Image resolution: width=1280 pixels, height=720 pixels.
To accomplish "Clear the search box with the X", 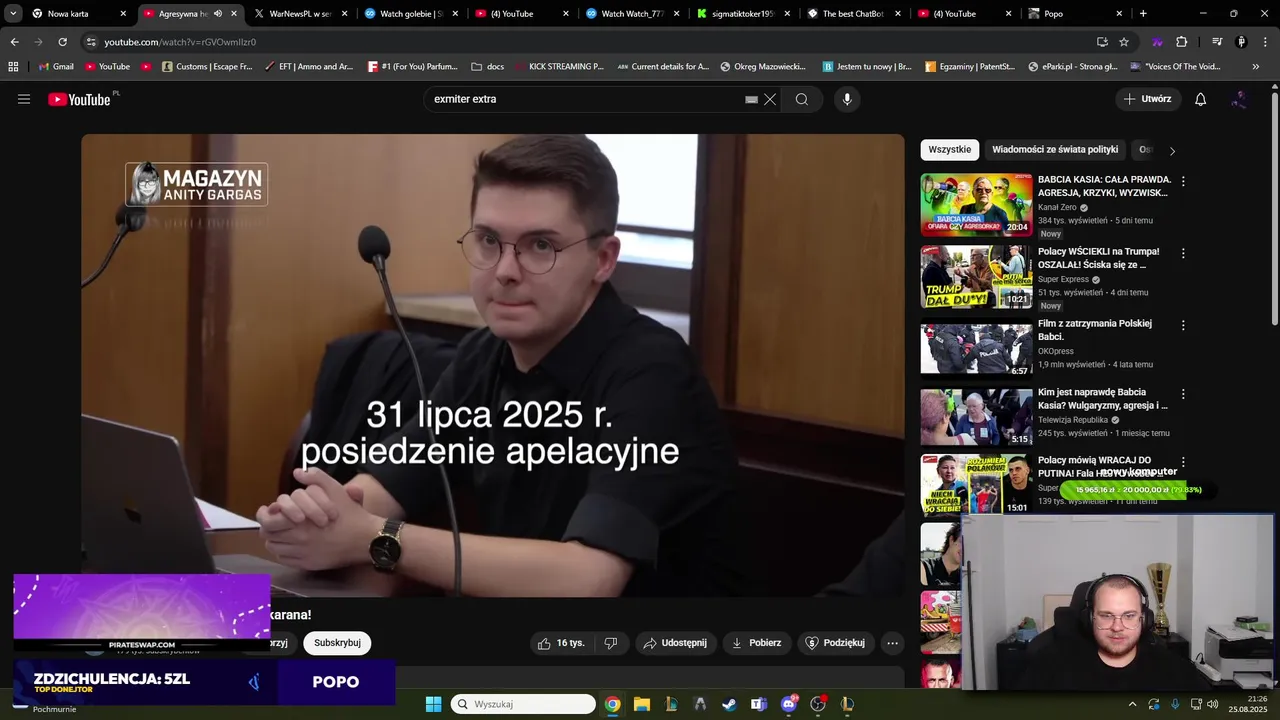I will pyautogui.click(x=770, y=99).
